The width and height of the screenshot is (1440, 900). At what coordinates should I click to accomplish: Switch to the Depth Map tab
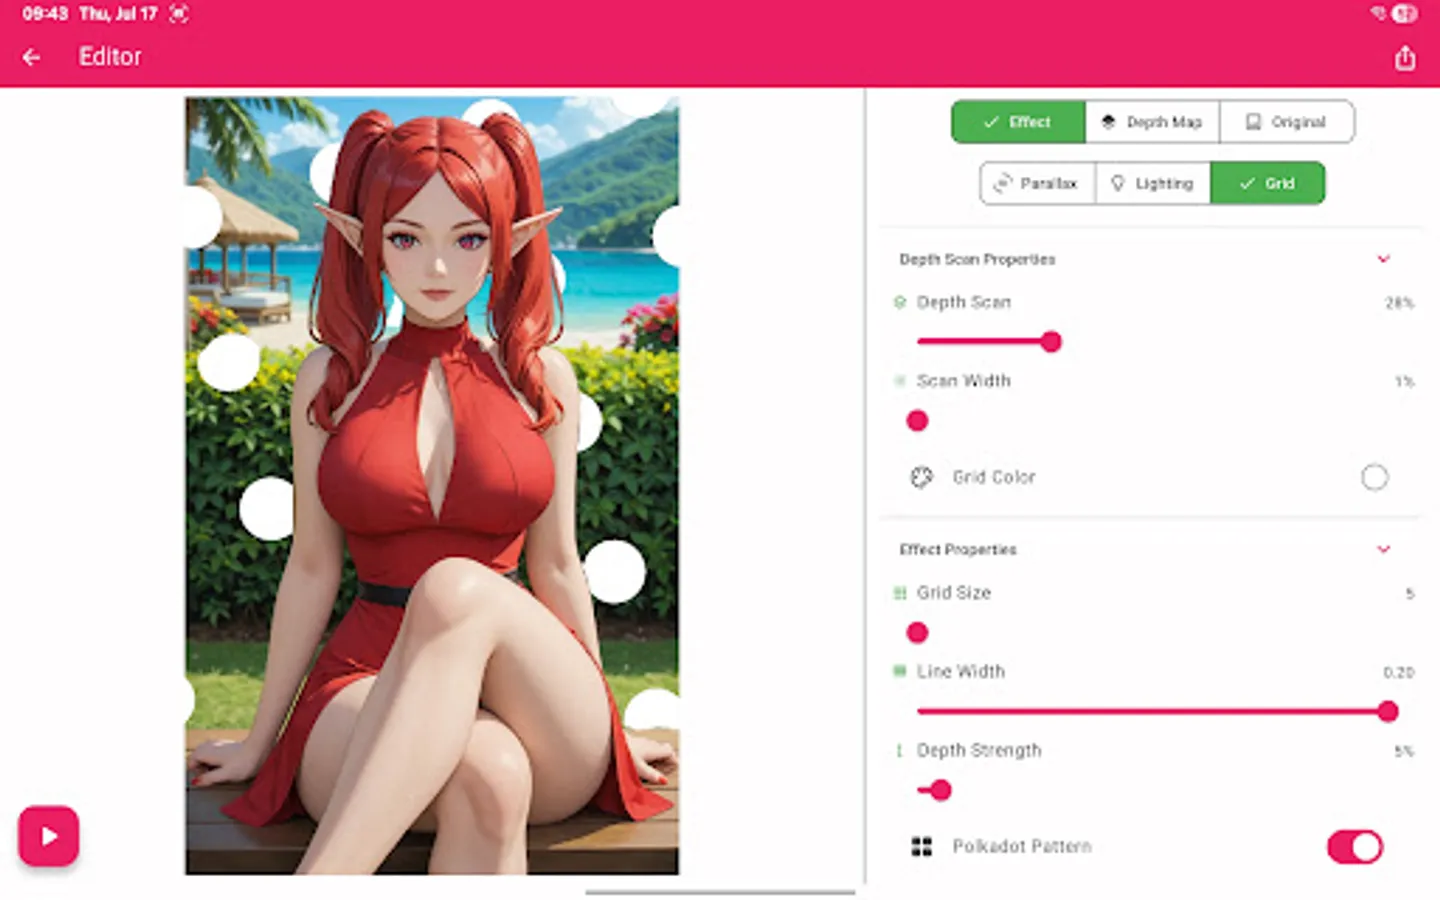click(1152, 121)
